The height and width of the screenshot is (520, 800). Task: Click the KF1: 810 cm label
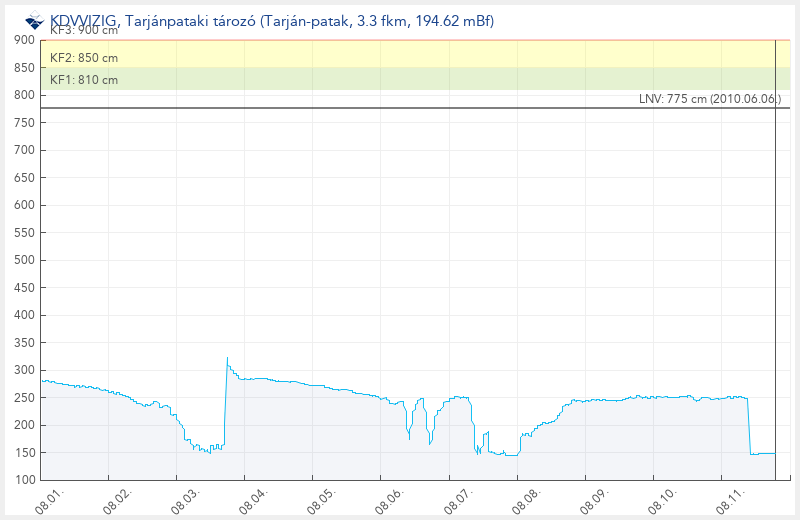coord(84,80)
